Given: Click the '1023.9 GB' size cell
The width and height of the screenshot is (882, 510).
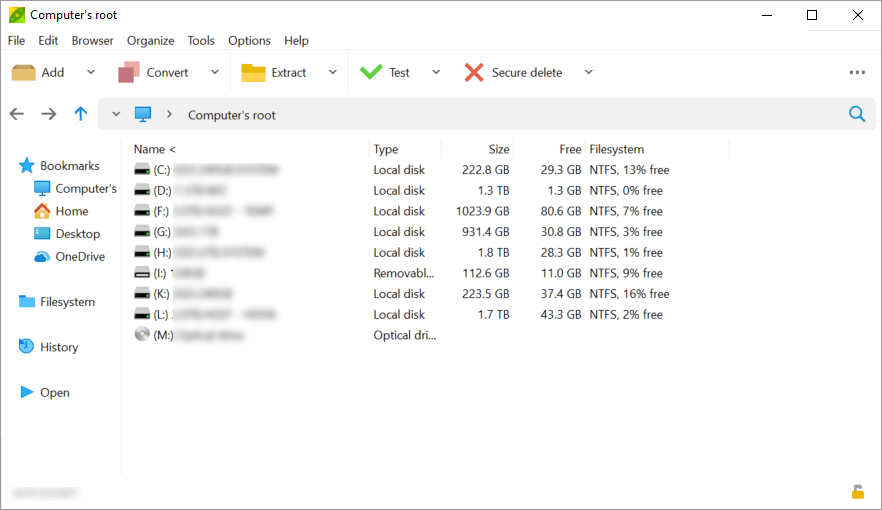Looking at the screenshot, I should click(483, 211).
